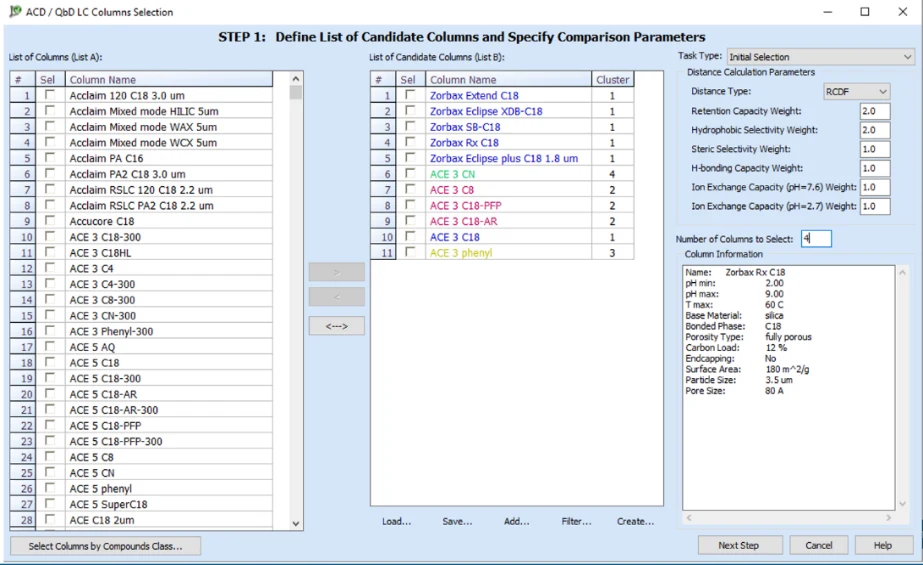Select Acclaim Mixed mode WAX 5um row
This screenshot has height=565, width=923.
point(141,127)
